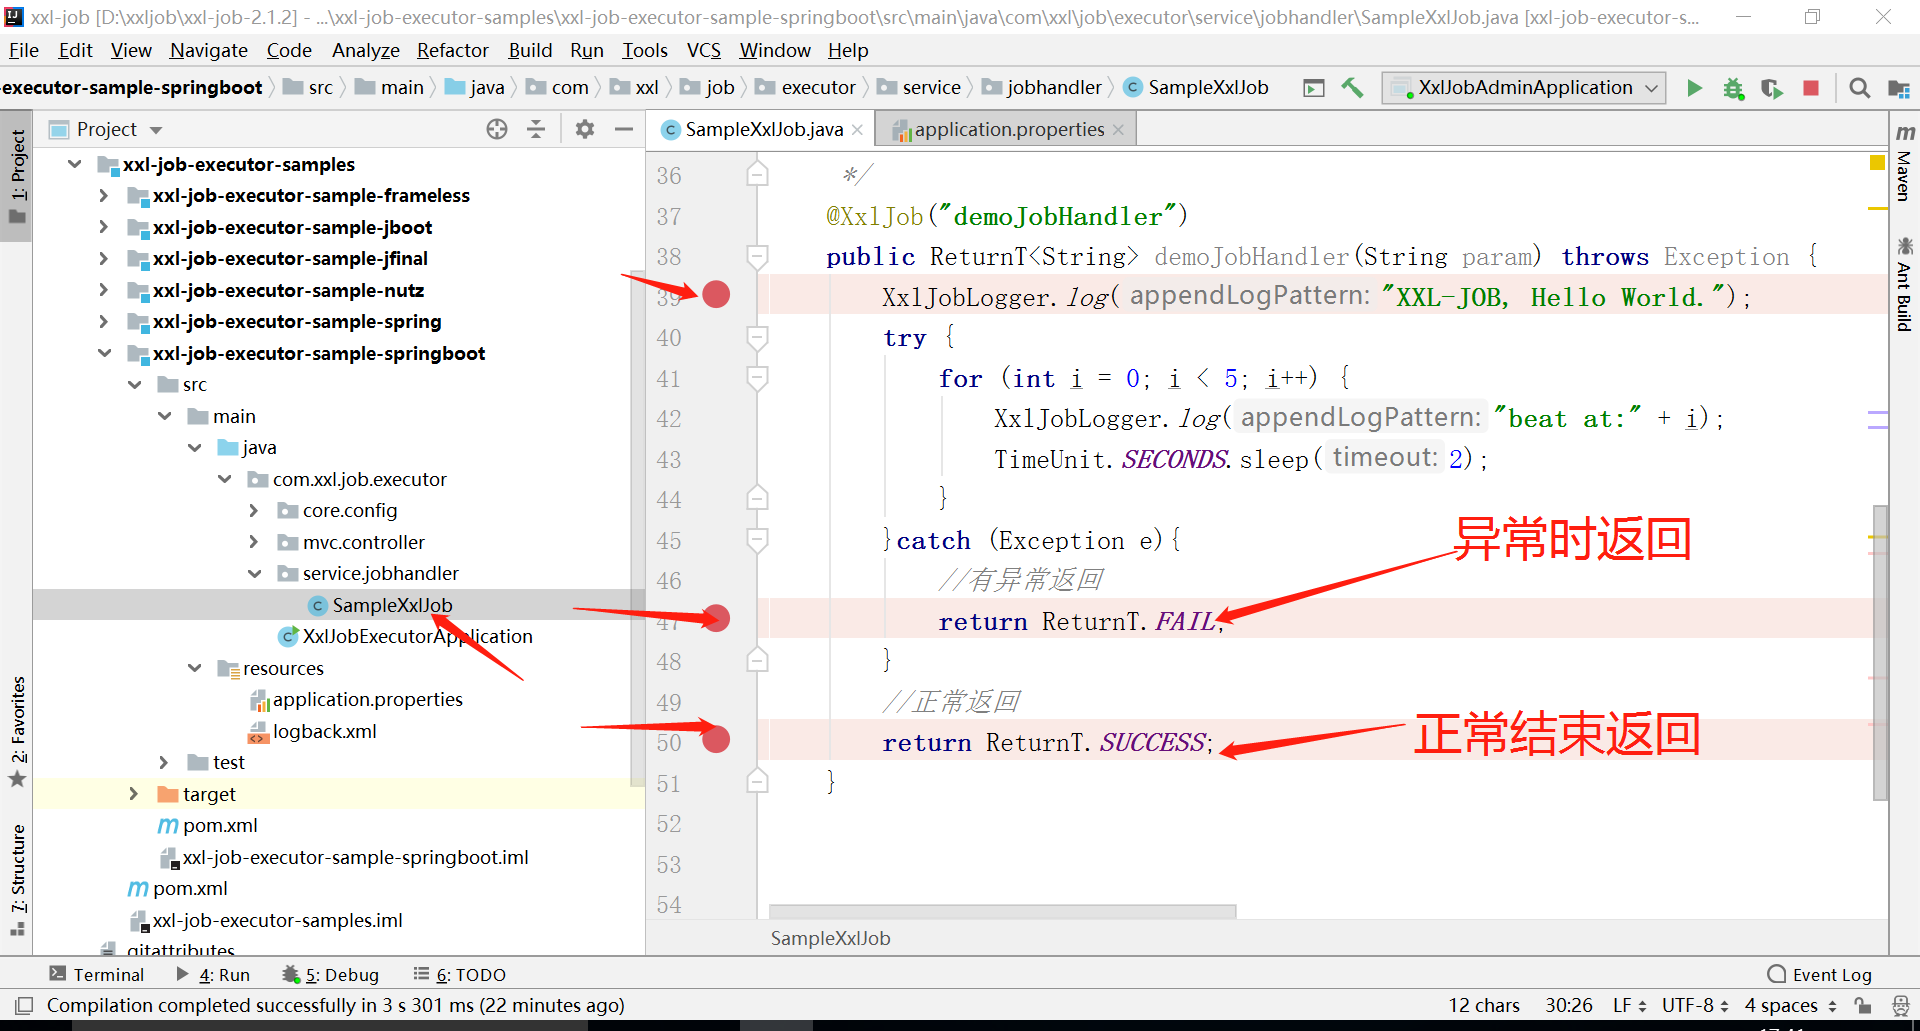Open the 4: Run tool window
This screenshot has height=1031, width=1920.
coord(213,975)
